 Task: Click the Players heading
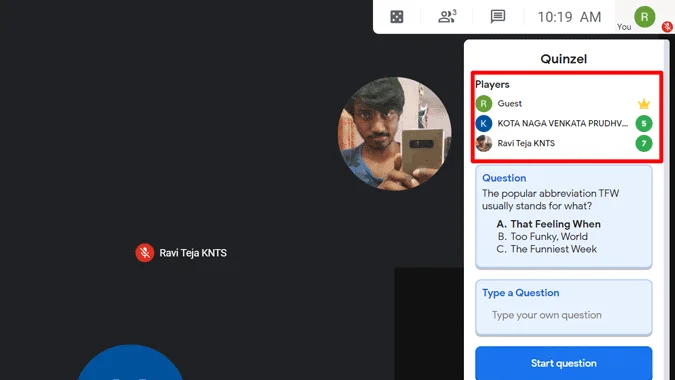(x=492, y=84)
